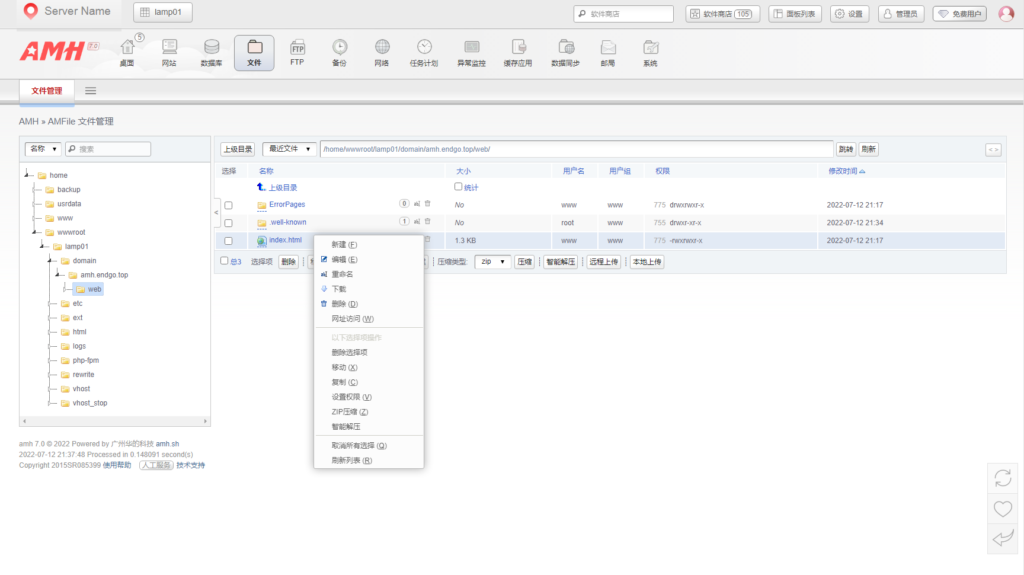Image resolution: width=1024 pixels, height=575 pixels.
Task: Collapse the sidebar with the '<' handle
Action: 216,212
